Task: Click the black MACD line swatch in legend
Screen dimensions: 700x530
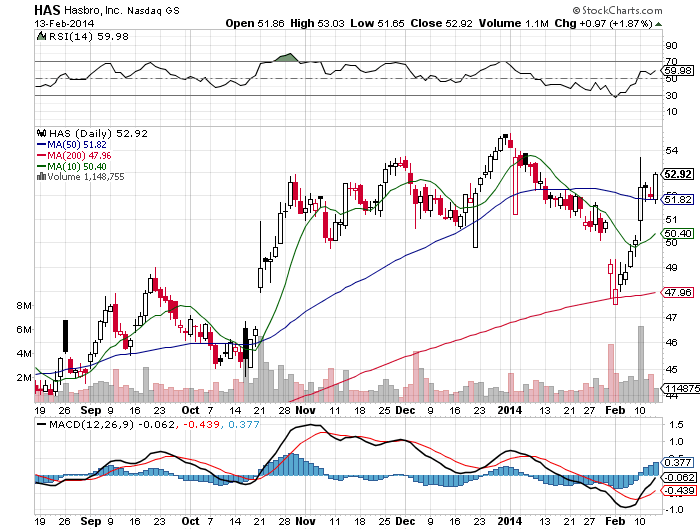Action: click(x=42, y=424)
